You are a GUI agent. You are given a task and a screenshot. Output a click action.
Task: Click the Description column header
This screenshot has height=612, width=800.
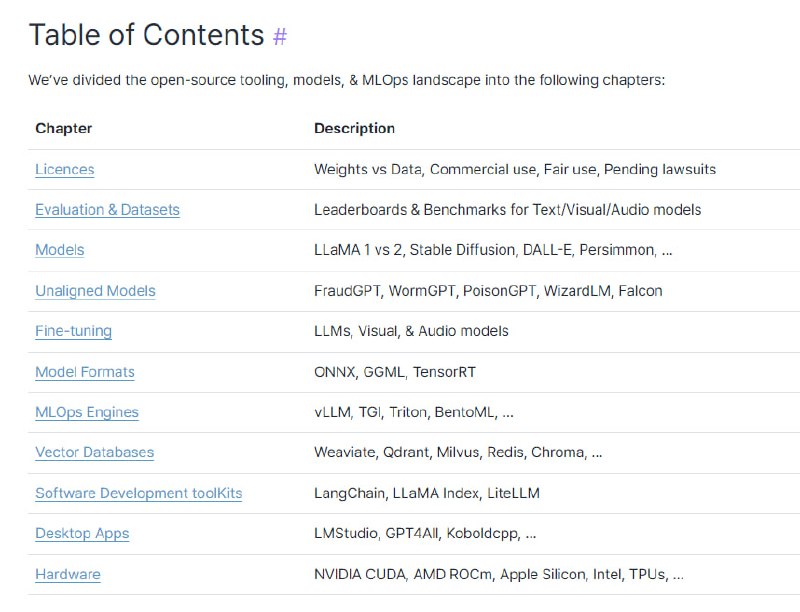coord(354,128)
